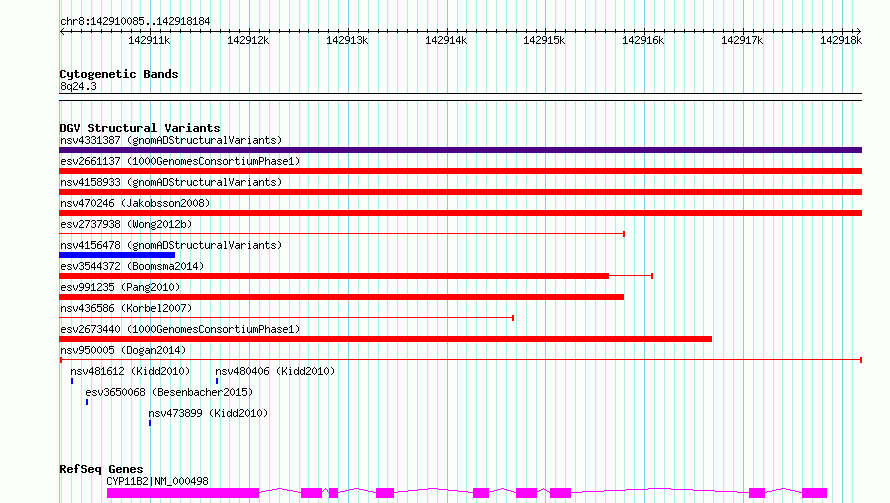Click the 142917k ruler label
This screenshot has width=890, height=503.
pyautogui.click(x=742, y=40)
